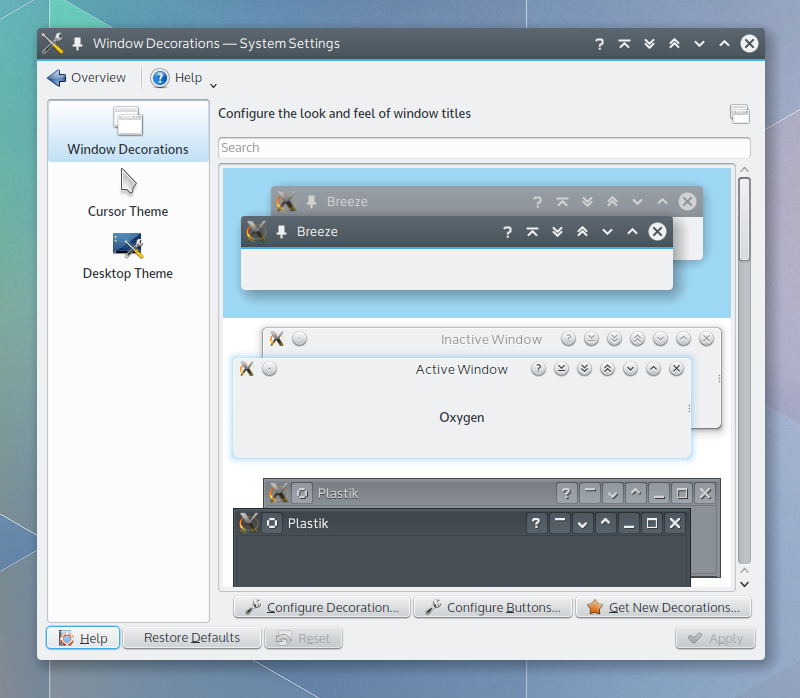This screenshot has height=698, width=800.
Task: Select the Oxygen decoration preview
Action: (477, 393)
